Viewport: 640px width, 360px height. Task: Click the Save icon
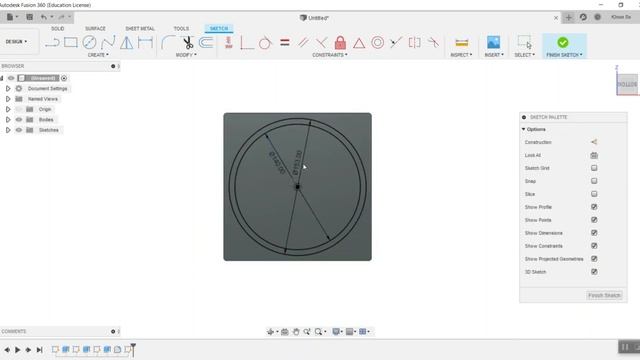[29, 17]
